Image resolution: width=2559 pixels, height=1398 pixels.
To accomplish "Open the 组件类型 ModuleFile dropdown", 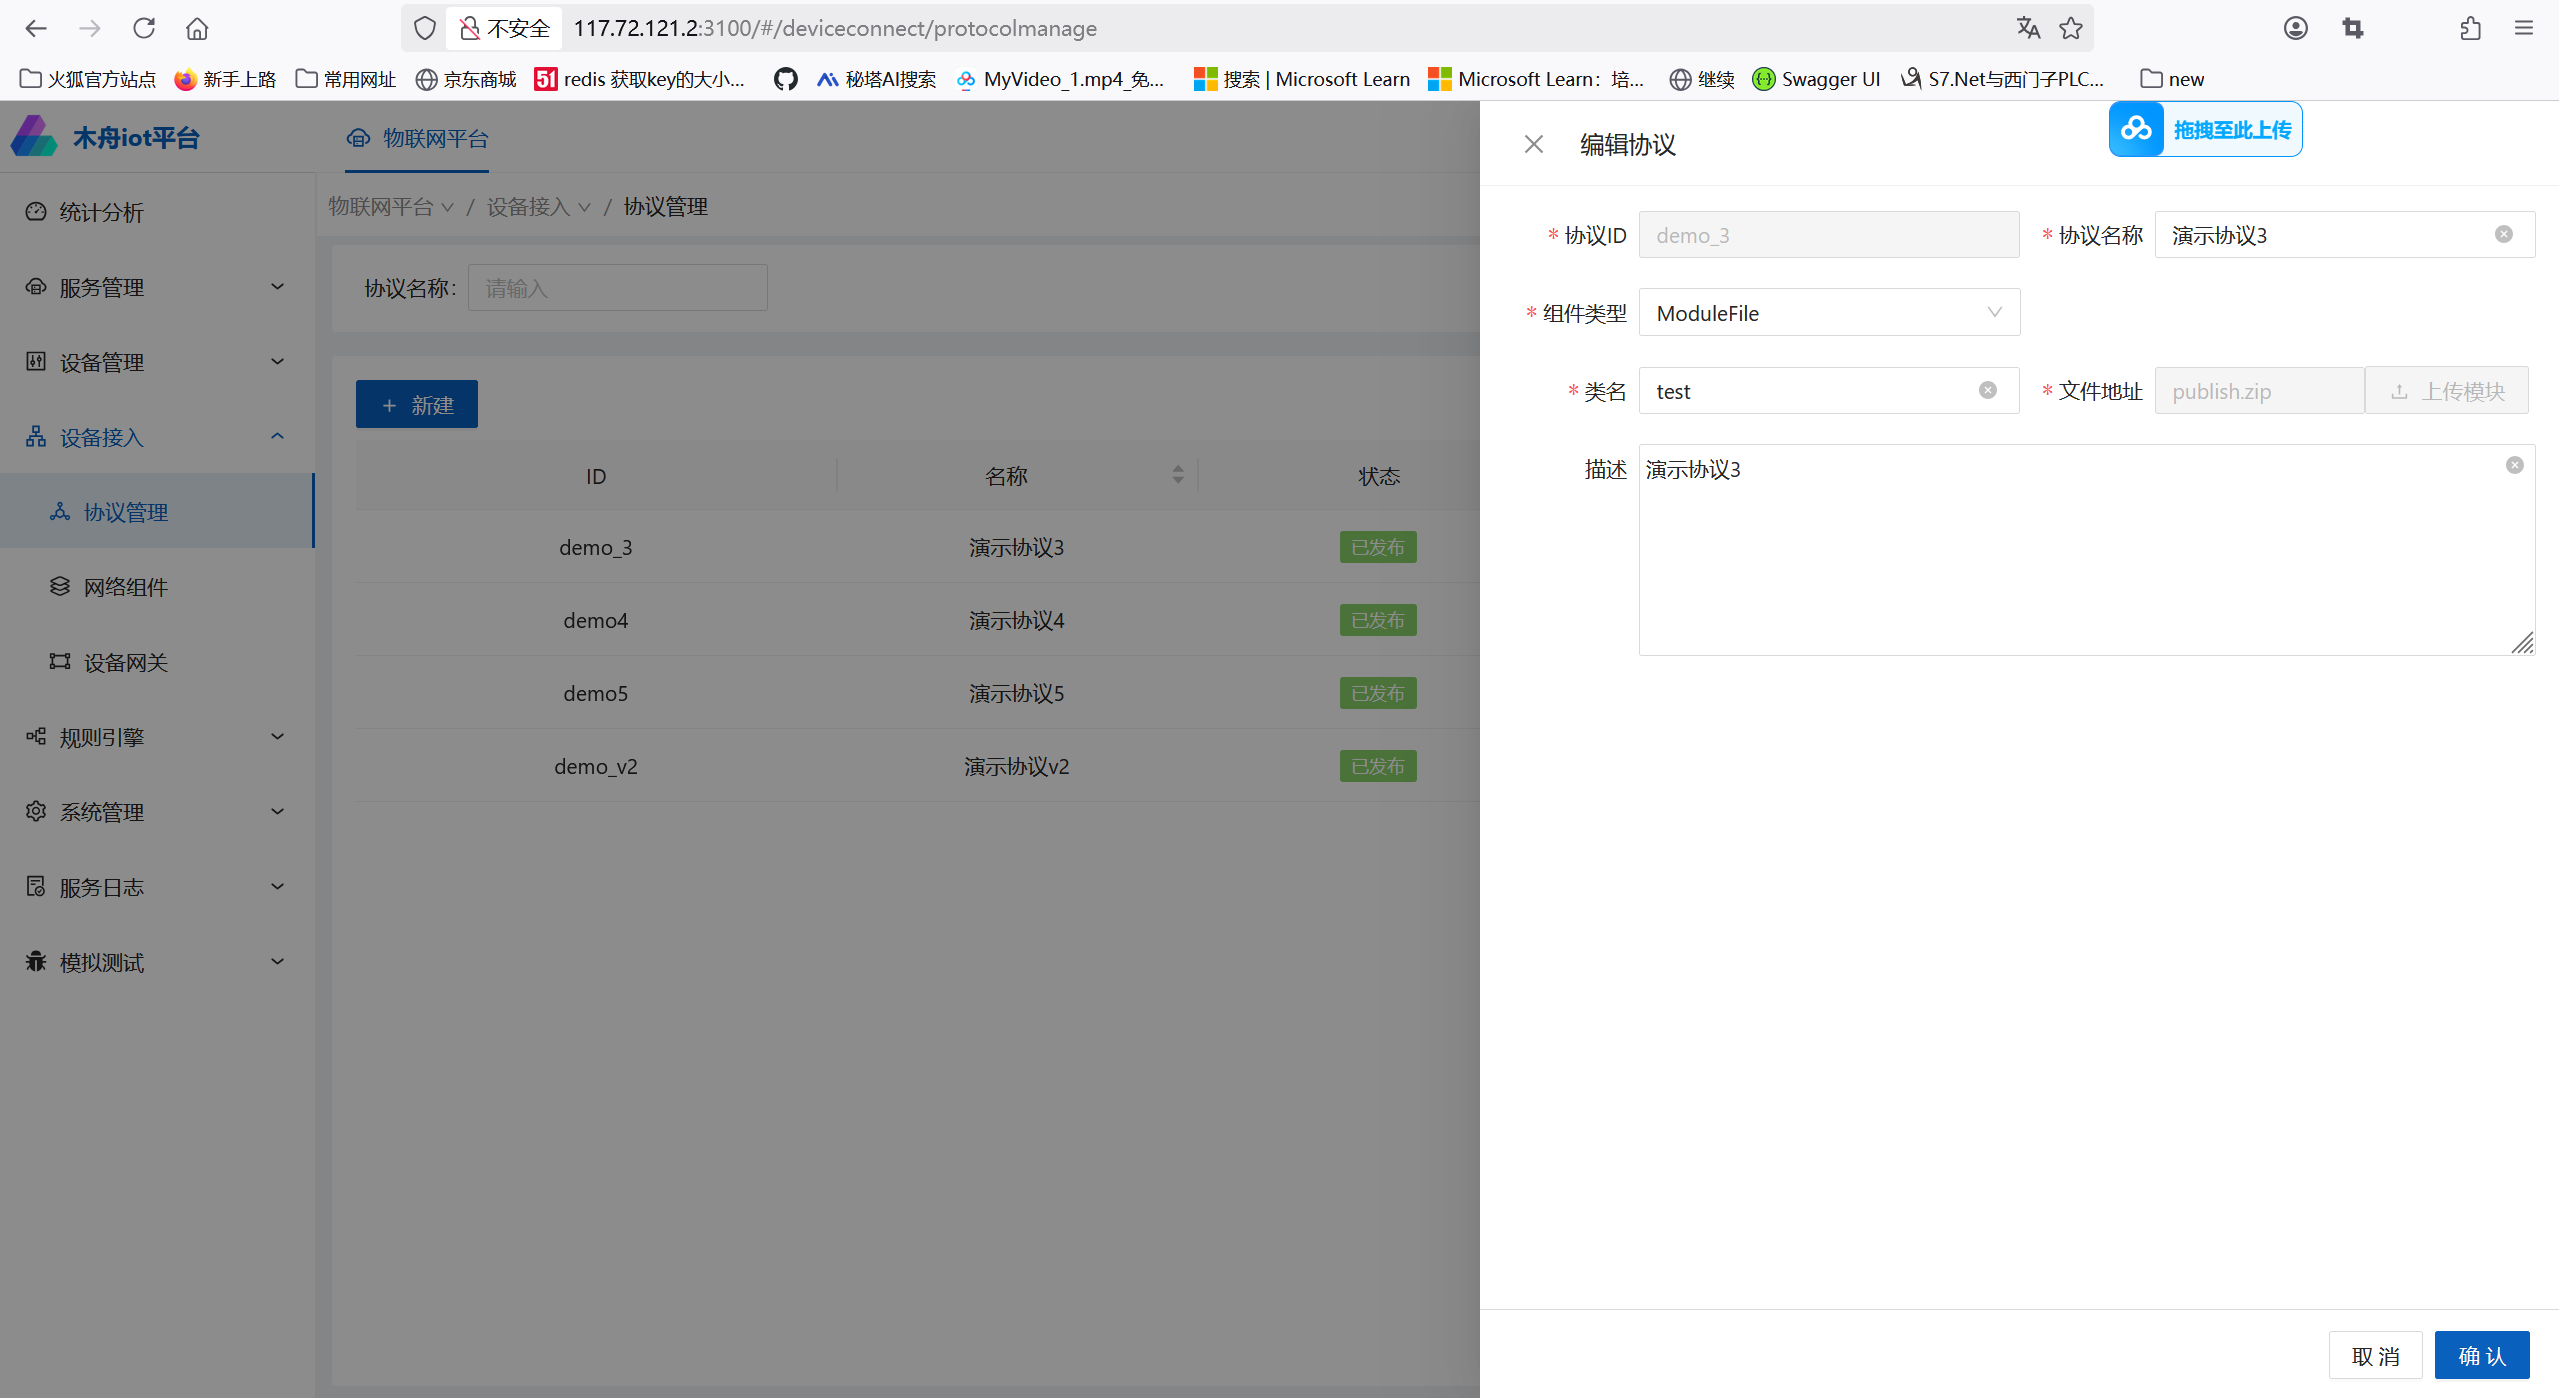I will [1828, 313].
